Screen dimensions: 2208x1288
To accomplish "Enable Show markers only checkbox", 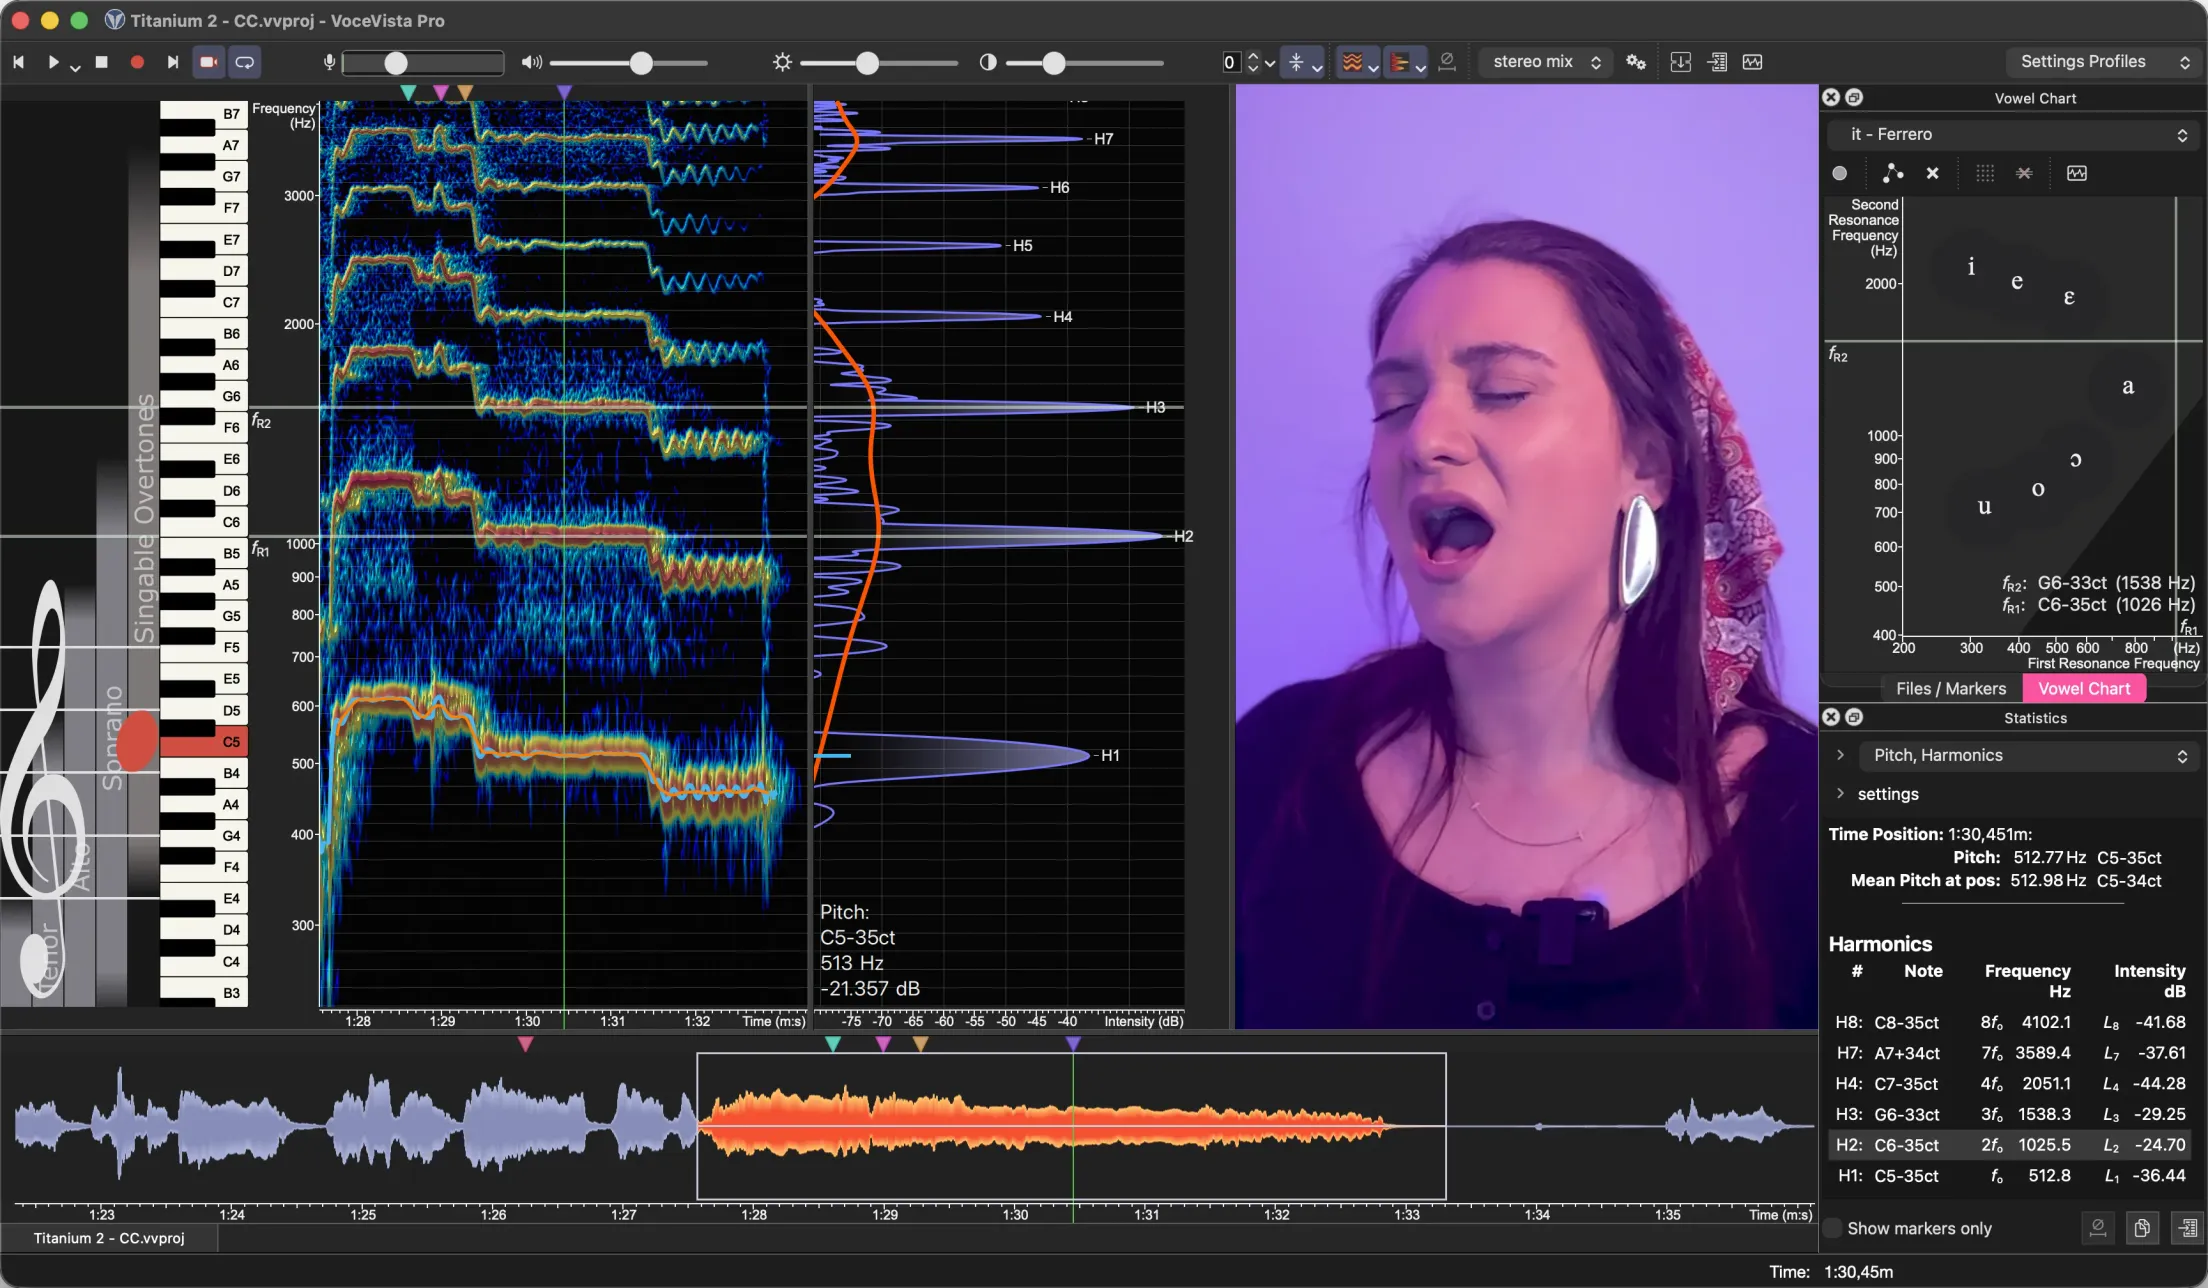I will pyautogui.click(x=1832, y=1228).
